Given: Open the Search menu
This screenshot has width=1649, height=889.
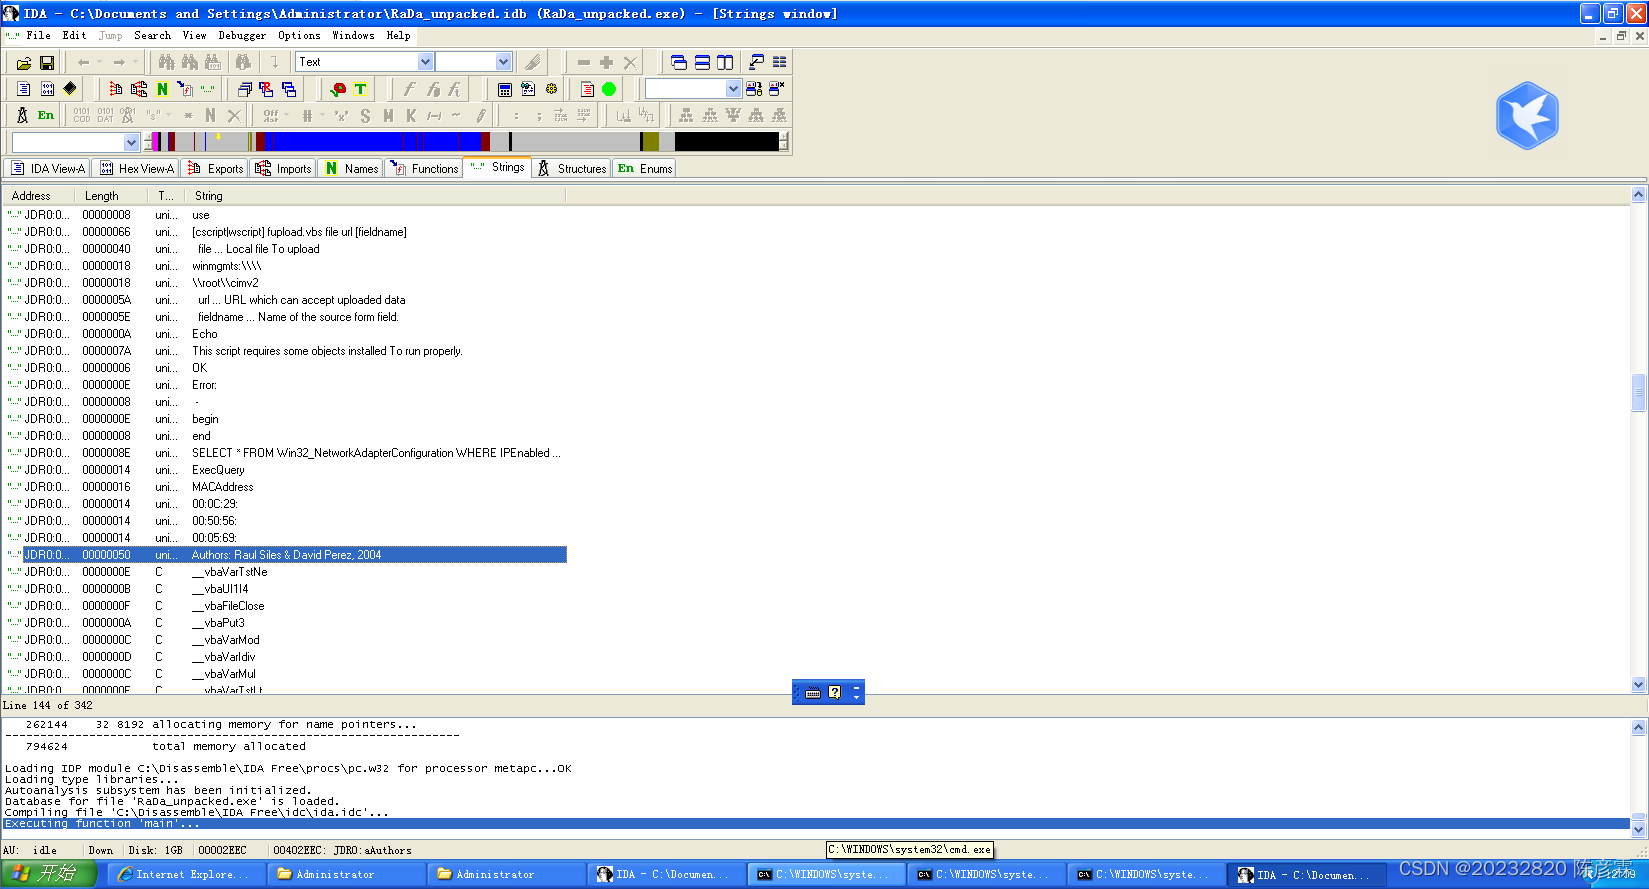Looking at the screenshot, I should coord(153,35).
